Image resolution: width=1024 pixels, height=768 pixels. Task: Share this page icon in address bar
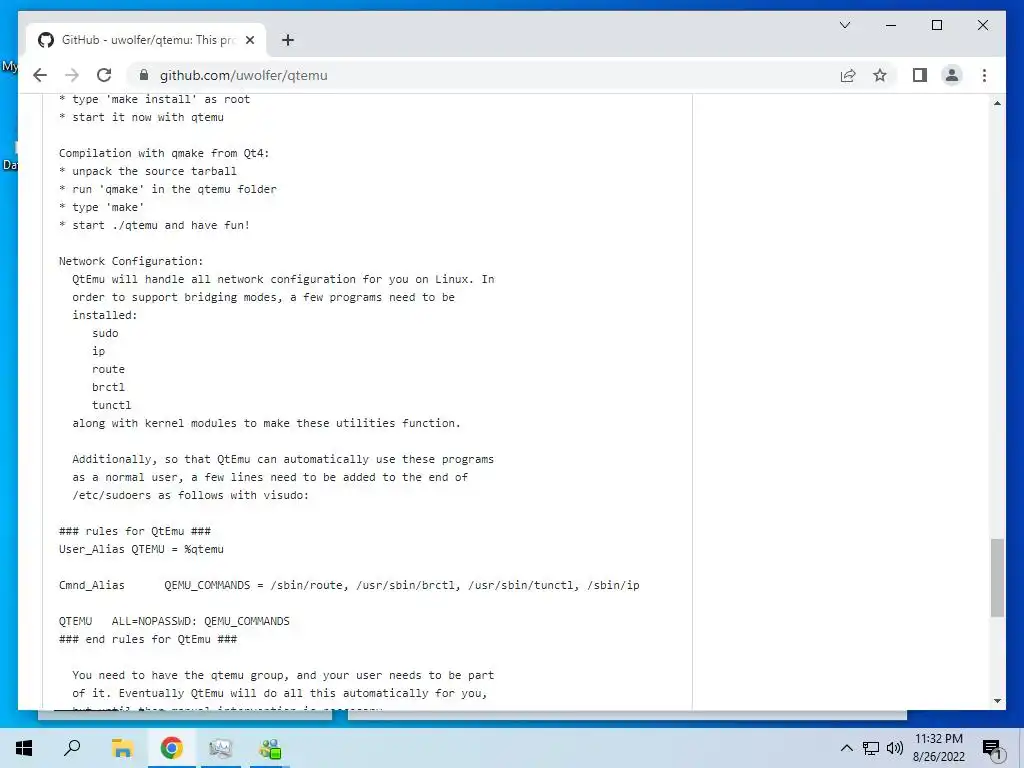click(x=848, y=75)
